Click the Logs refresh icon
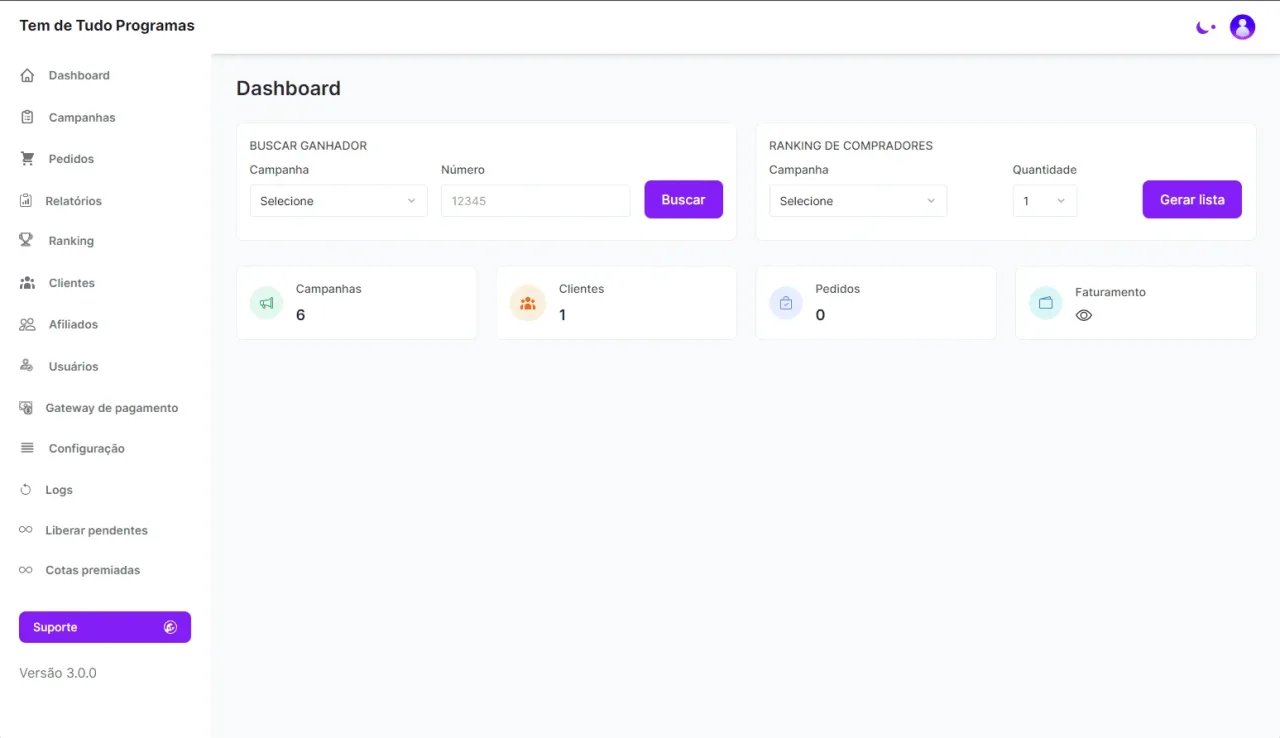This screenshot has height=738, width=1280. tap(26, 490)
